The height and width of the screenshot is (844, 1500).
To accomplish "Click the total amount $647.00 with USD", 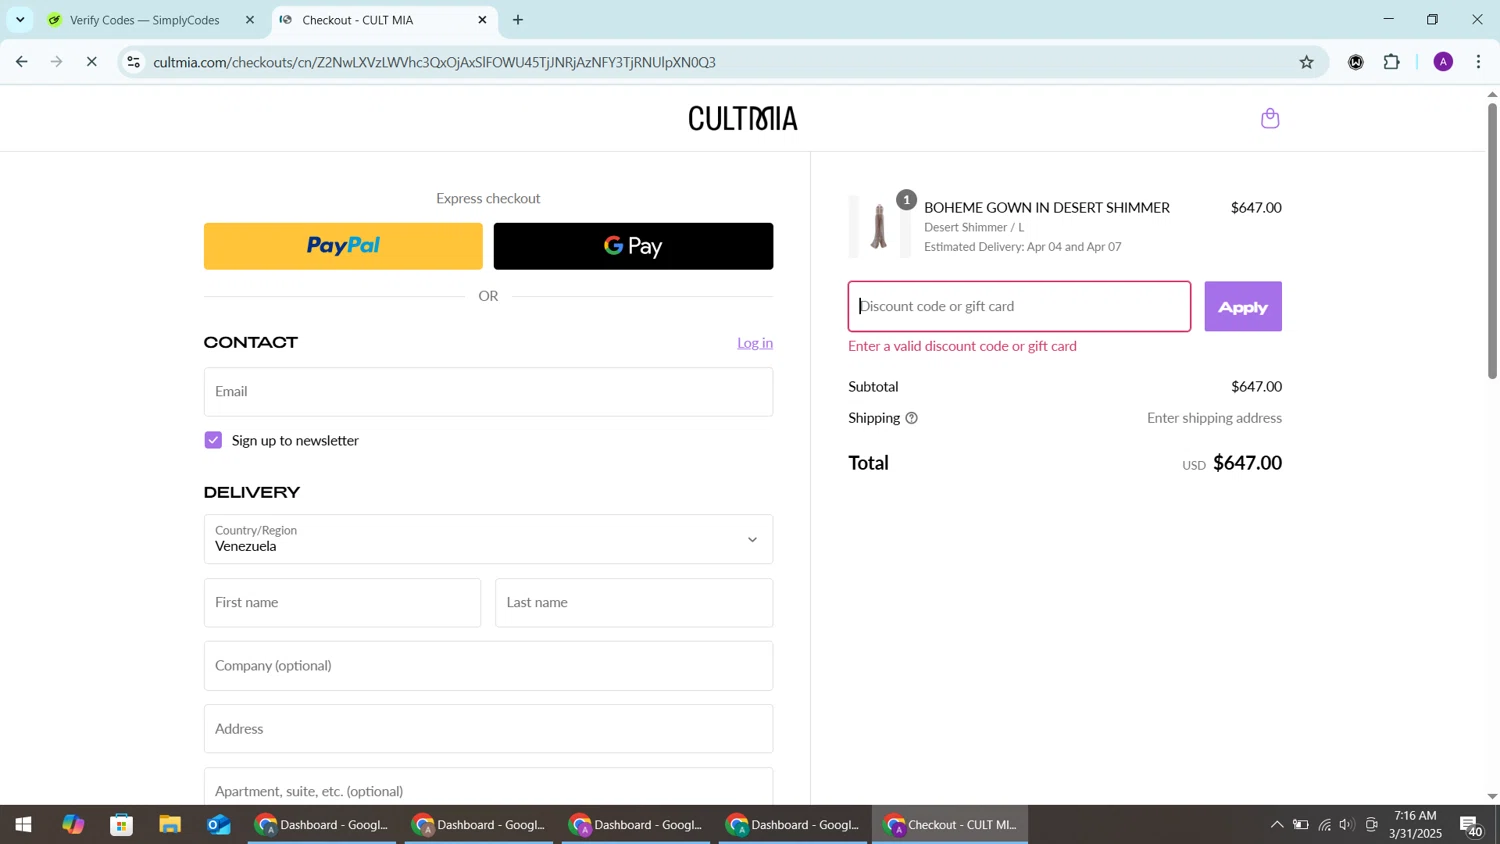I will point(1232,463).
